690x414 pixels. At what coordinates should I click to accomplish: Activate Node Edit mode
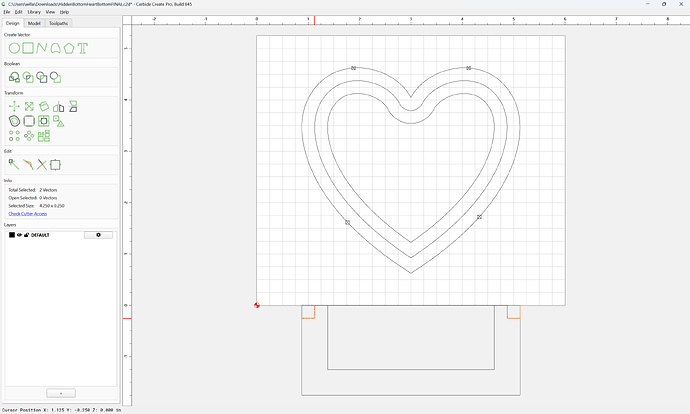(x=14, y=165)
